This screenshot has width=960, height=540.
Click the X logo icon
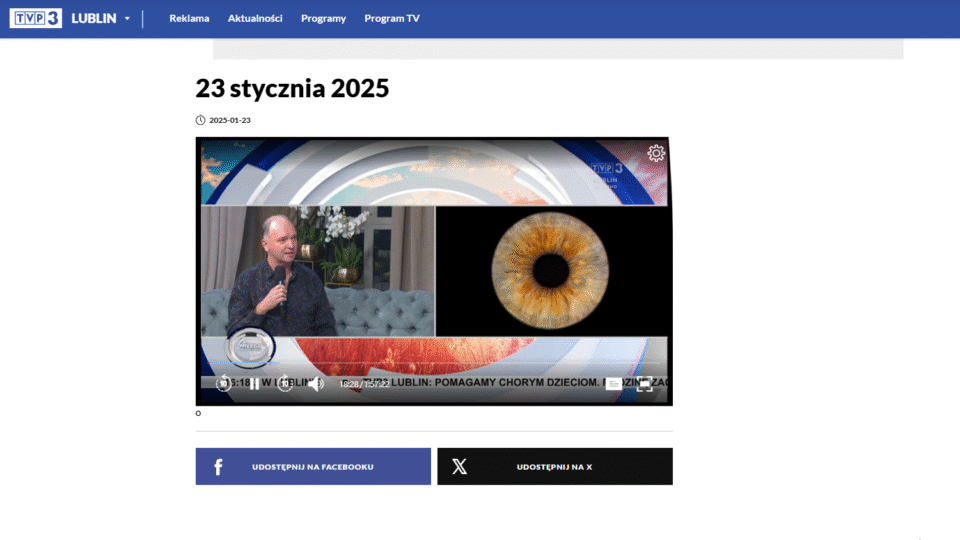(x=460, y=467)
